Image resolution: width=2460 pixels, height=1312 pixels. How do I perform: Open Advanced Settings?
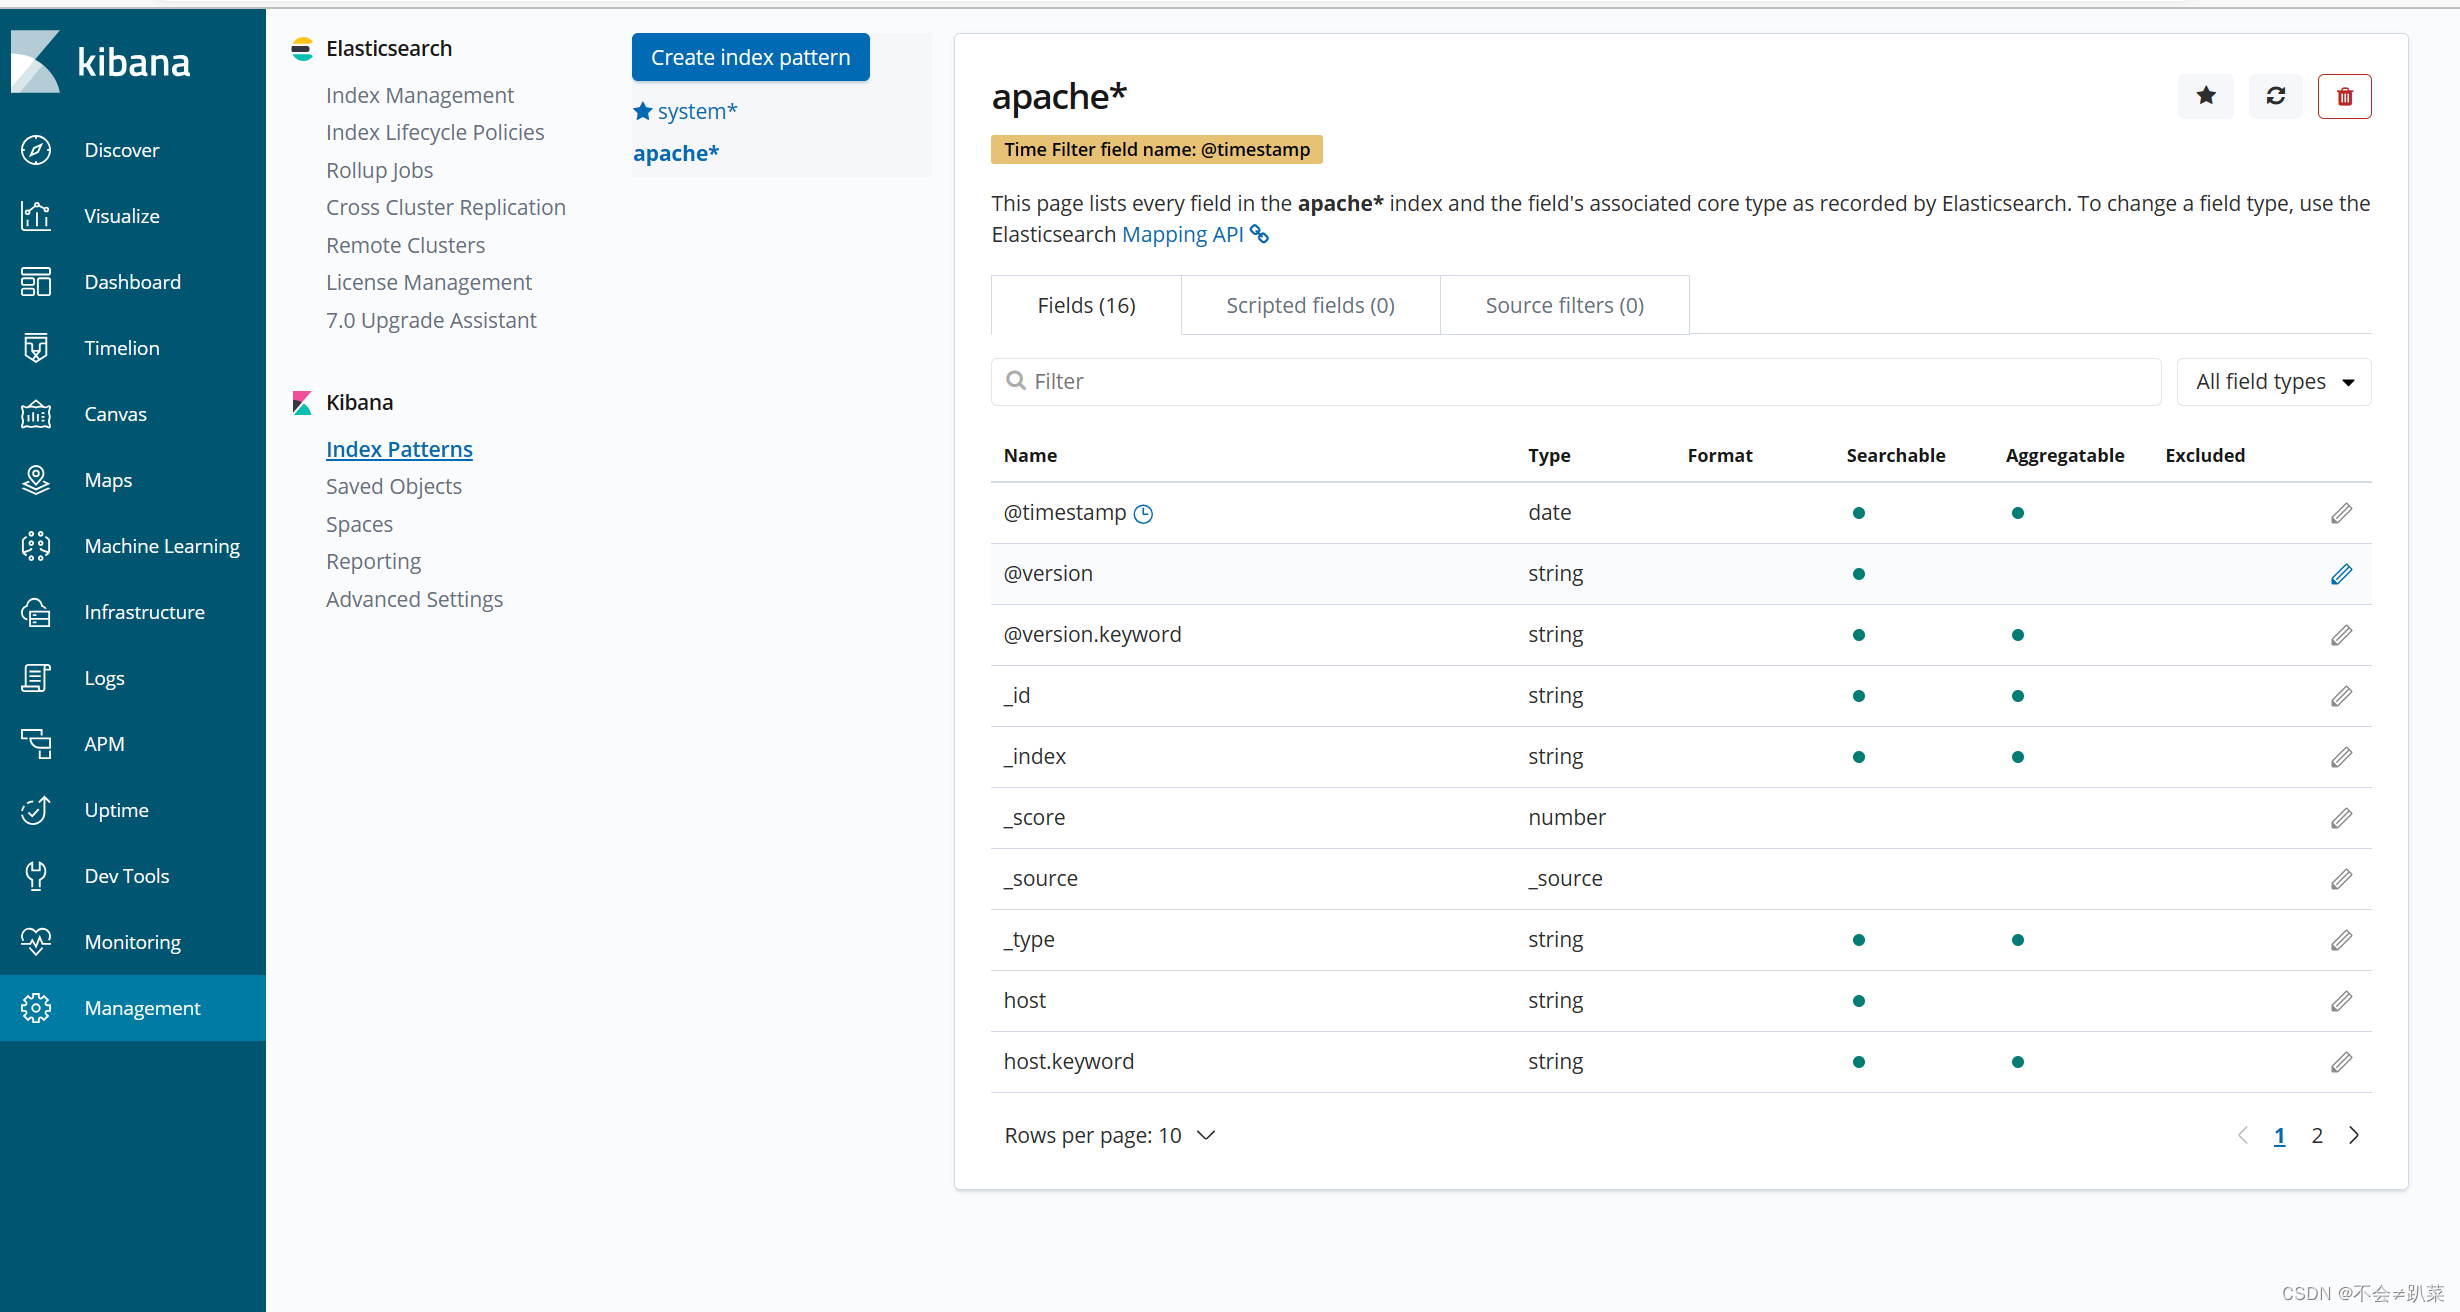[414, 599]
